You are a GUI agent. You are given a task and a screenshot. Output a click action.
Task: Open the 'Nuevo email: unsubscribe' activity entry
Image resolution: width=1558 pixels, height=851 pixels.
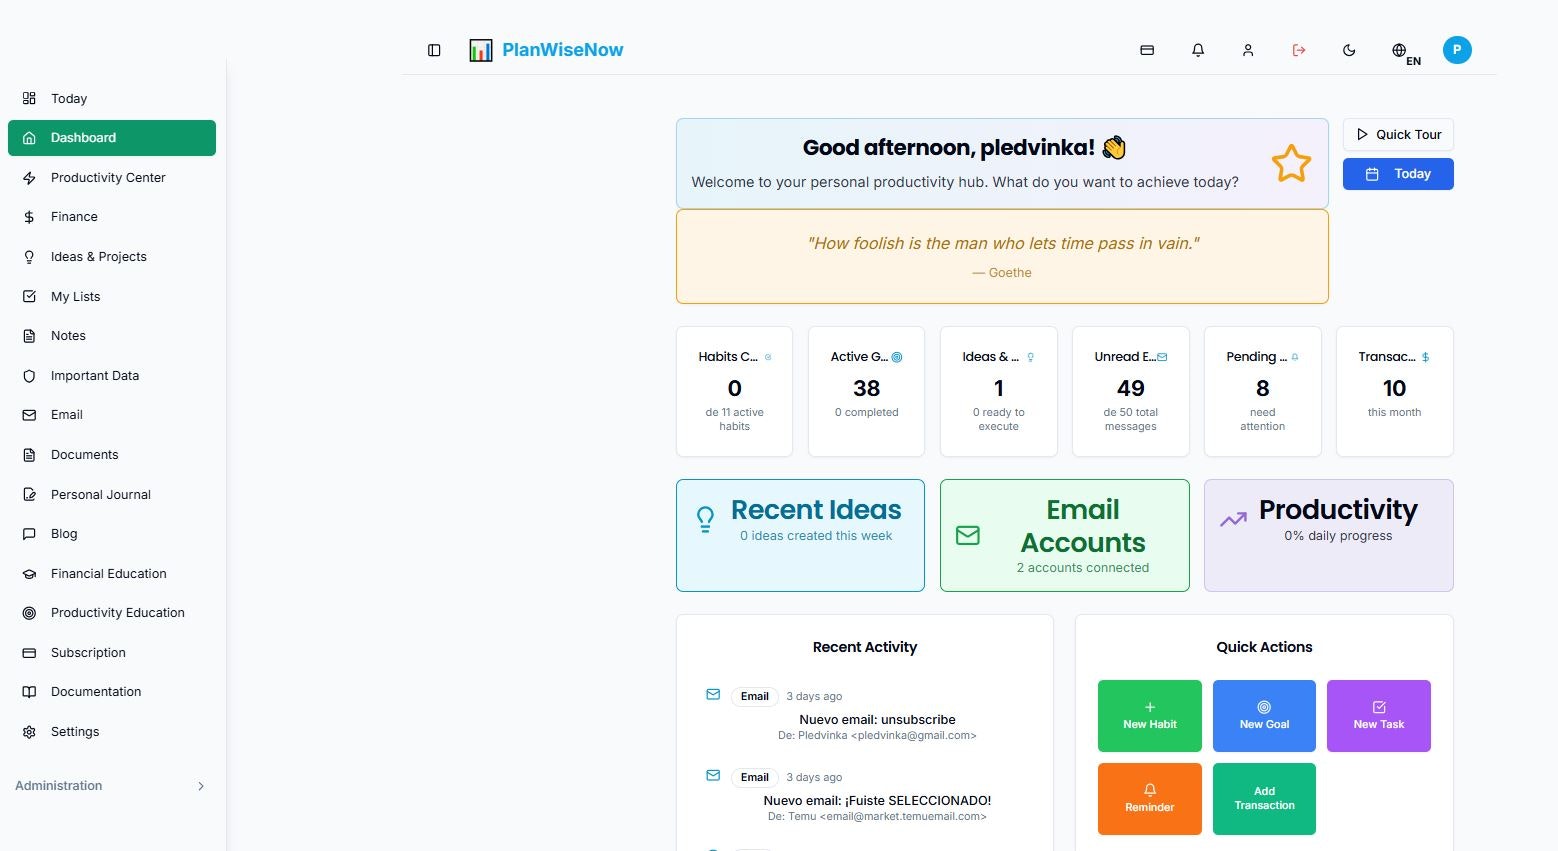click(x=877, y=719)
